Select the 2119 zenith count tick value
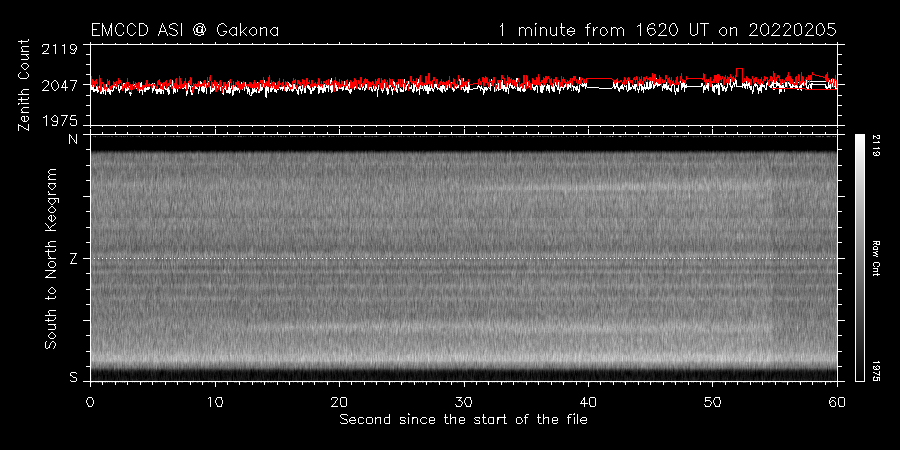The height and width of the screenshot is (450, 900). (x=59, y=51)
